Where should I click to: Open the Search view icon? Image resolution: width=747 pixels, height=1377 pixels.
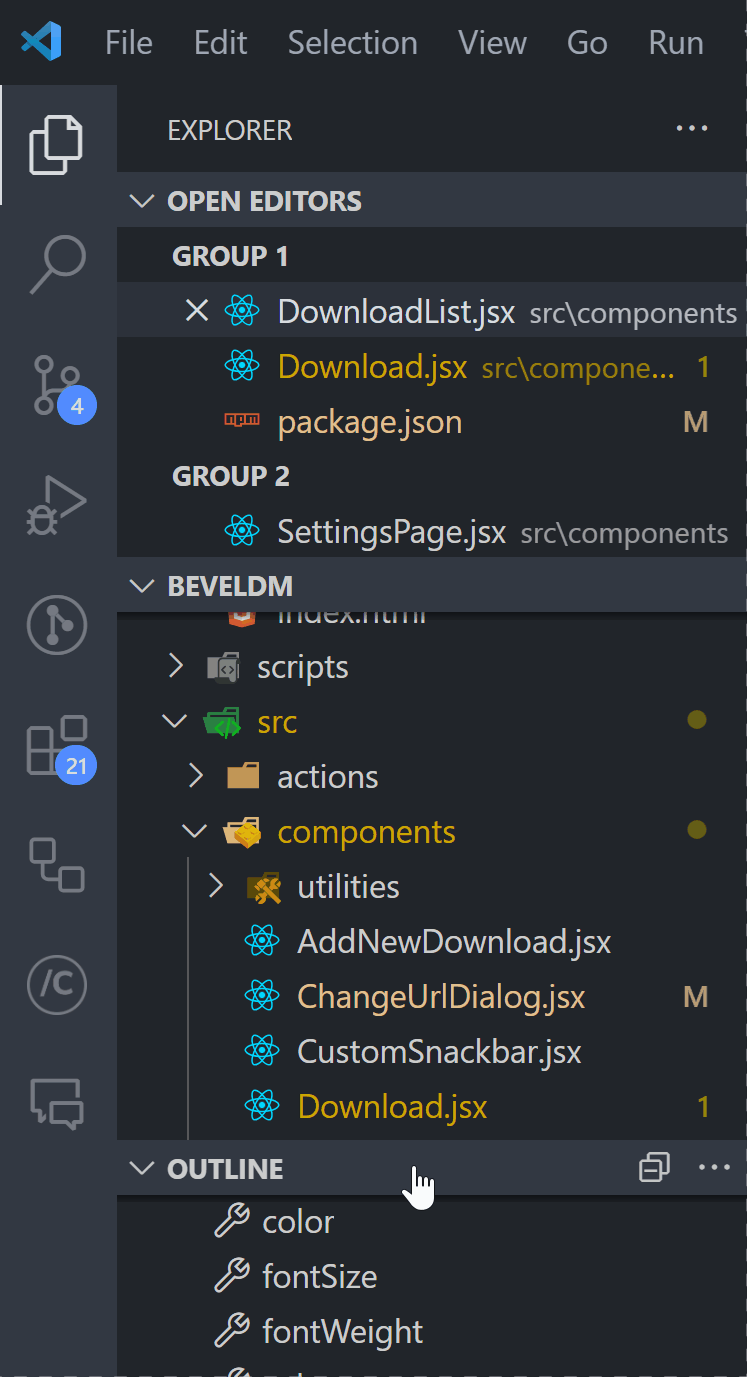[57, 264]
